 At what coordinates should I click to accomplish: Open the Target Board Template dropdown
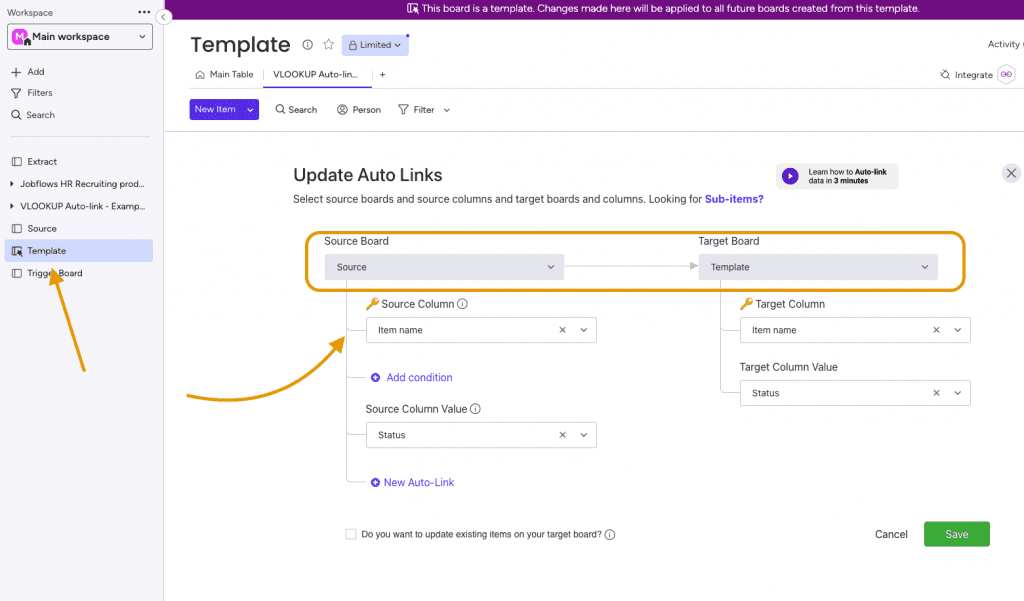[818, 267]
